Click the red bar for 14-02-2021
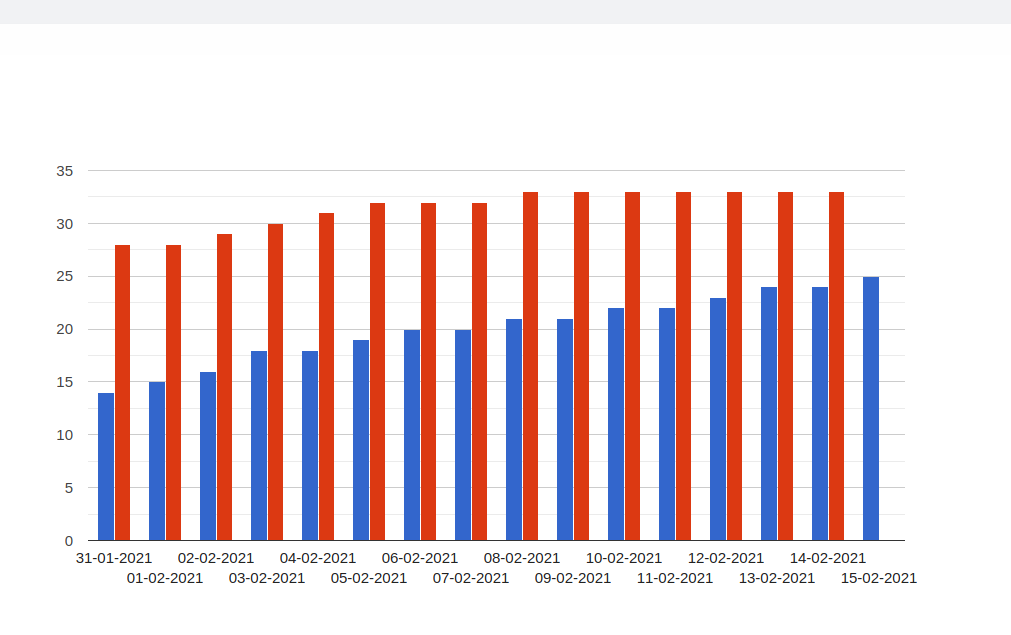 tap(837, 366)
